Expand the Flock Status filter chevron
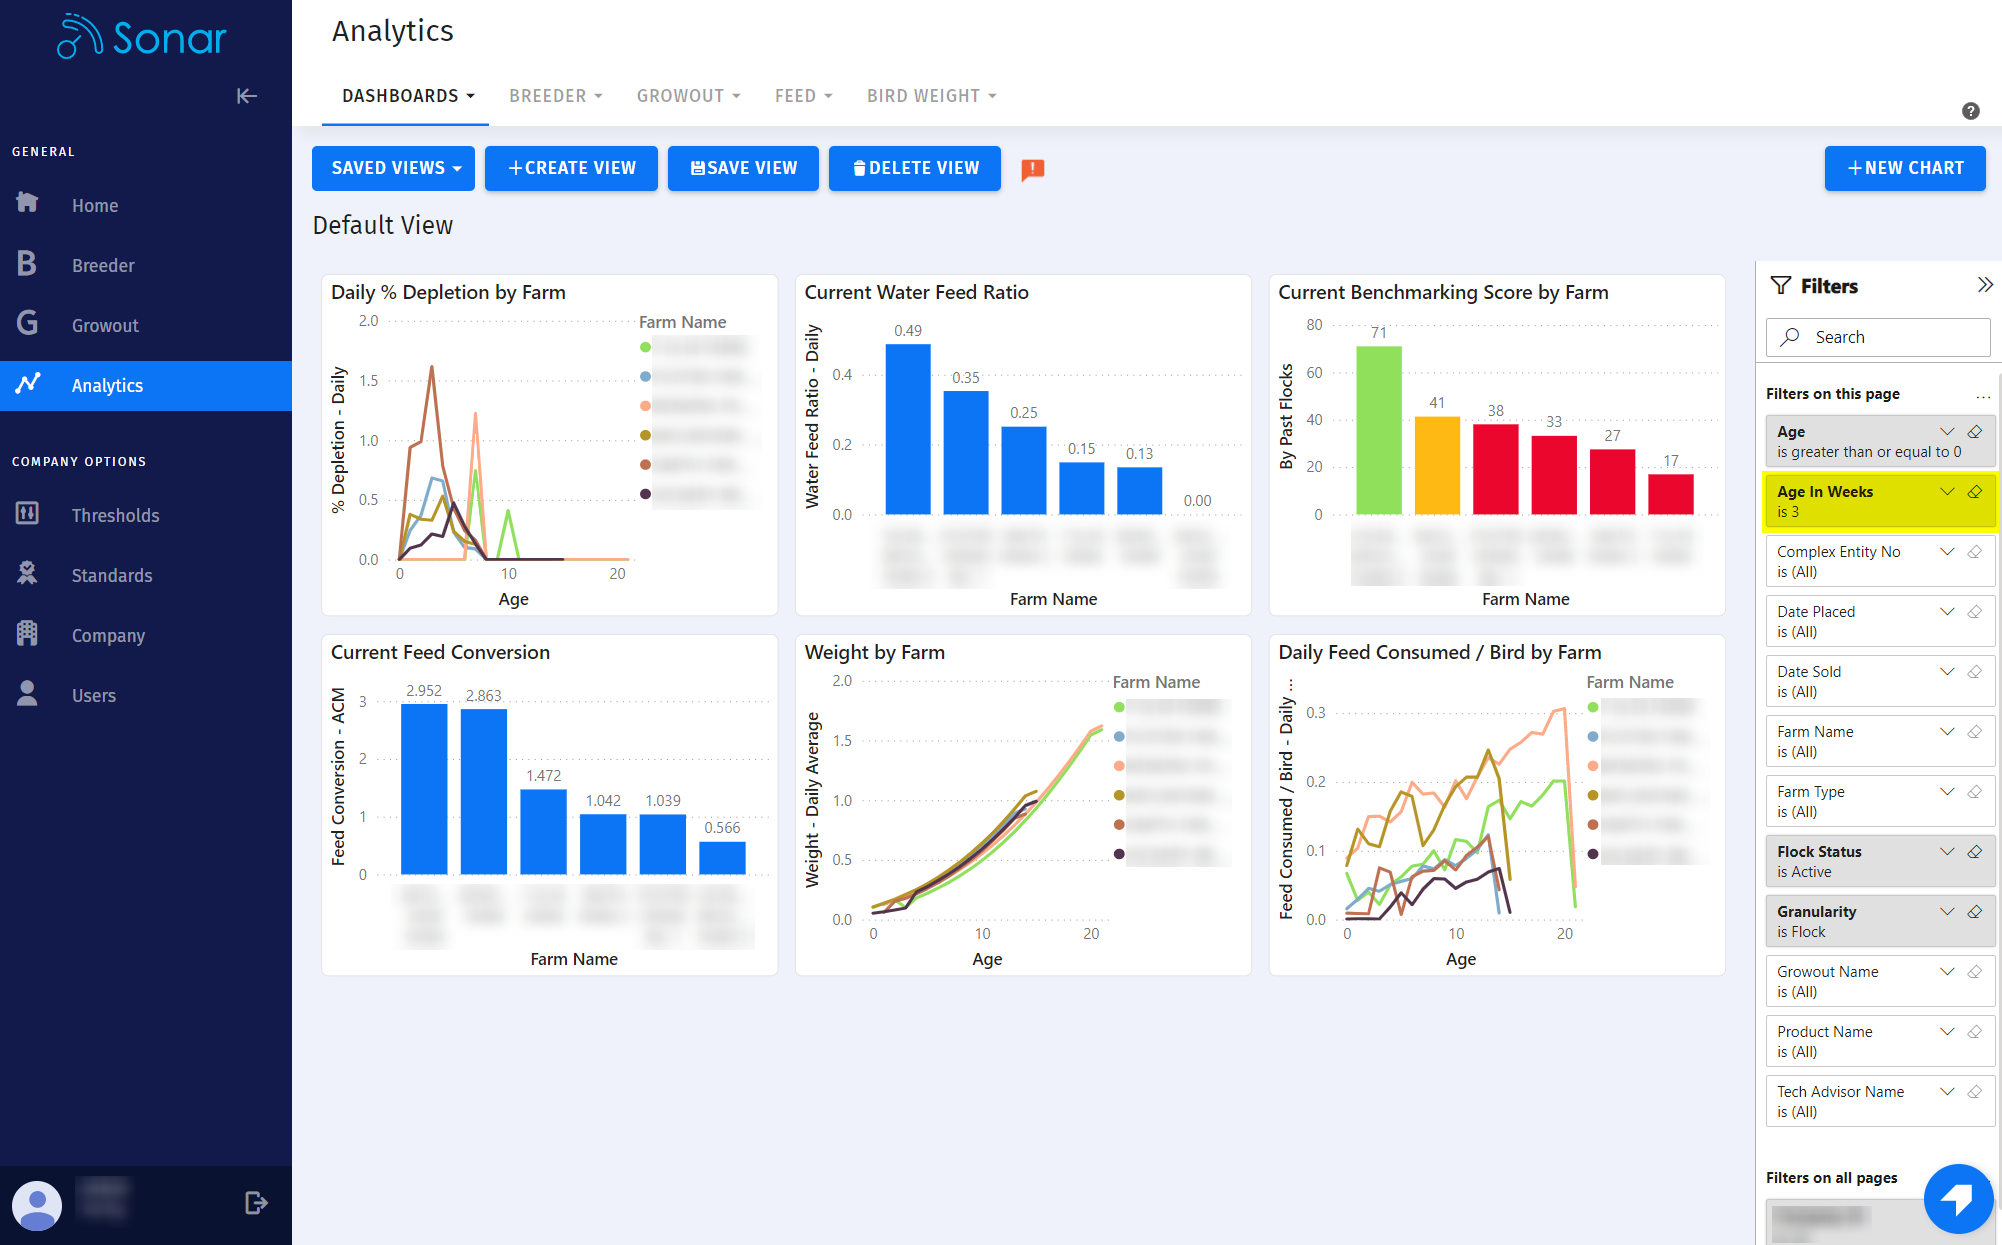The width and height of the screenshot is (2002, 1245). tap(1947, 852)
